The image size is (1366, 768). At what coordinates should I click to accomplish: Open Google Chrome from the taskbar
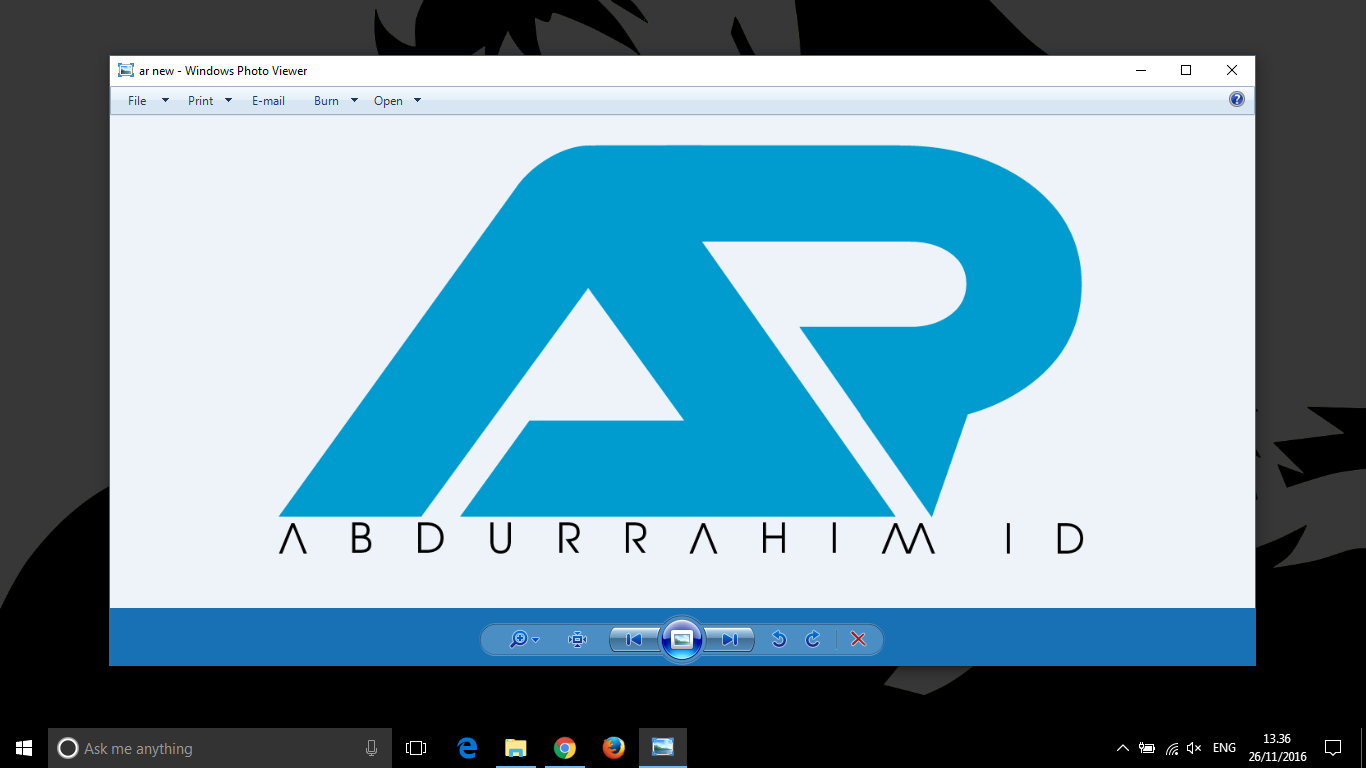564,747
